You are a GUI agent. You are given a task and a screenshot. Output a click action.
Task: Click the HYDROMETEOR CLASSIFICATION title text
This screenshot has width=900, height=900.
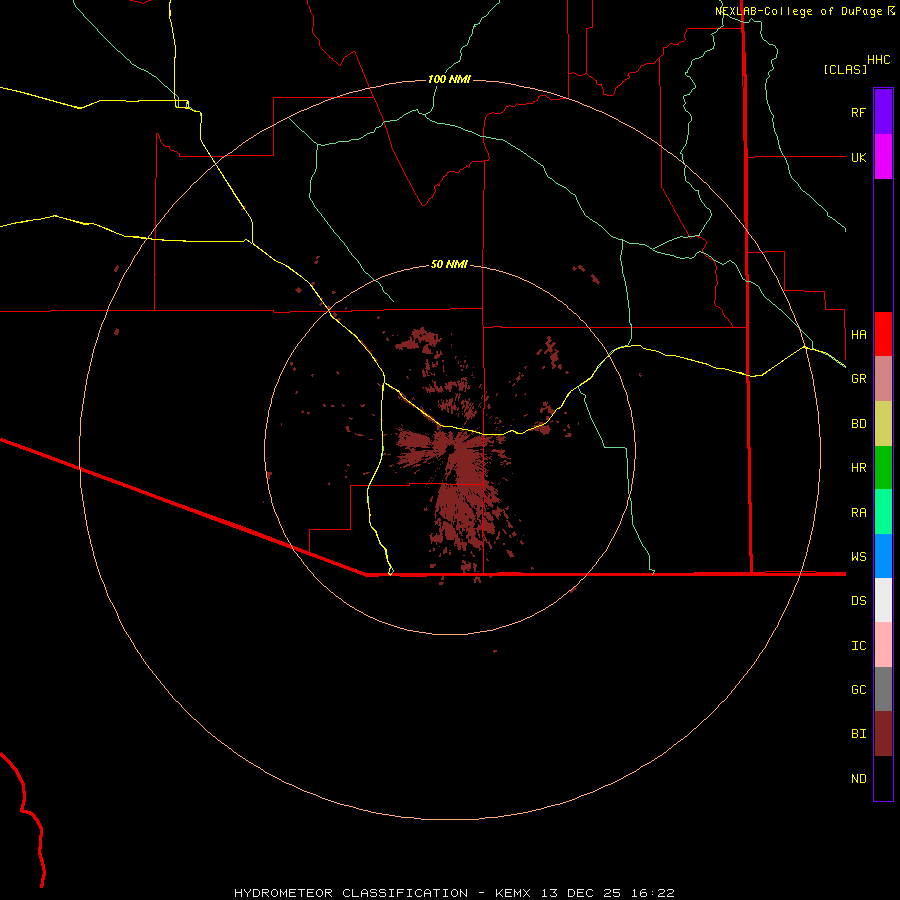[x=351, y=893]
